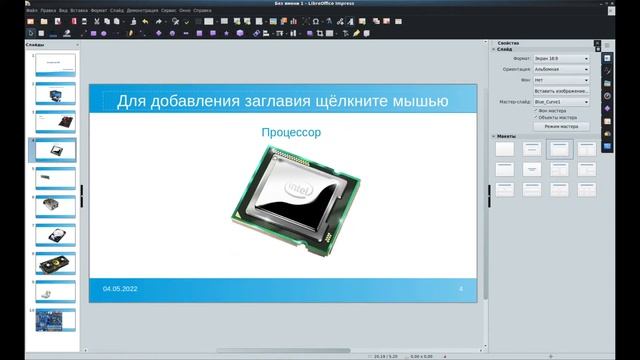The width and height of the screenshot is (640, 360).
Task: Click the Print icon
Action: coord(84,21)
